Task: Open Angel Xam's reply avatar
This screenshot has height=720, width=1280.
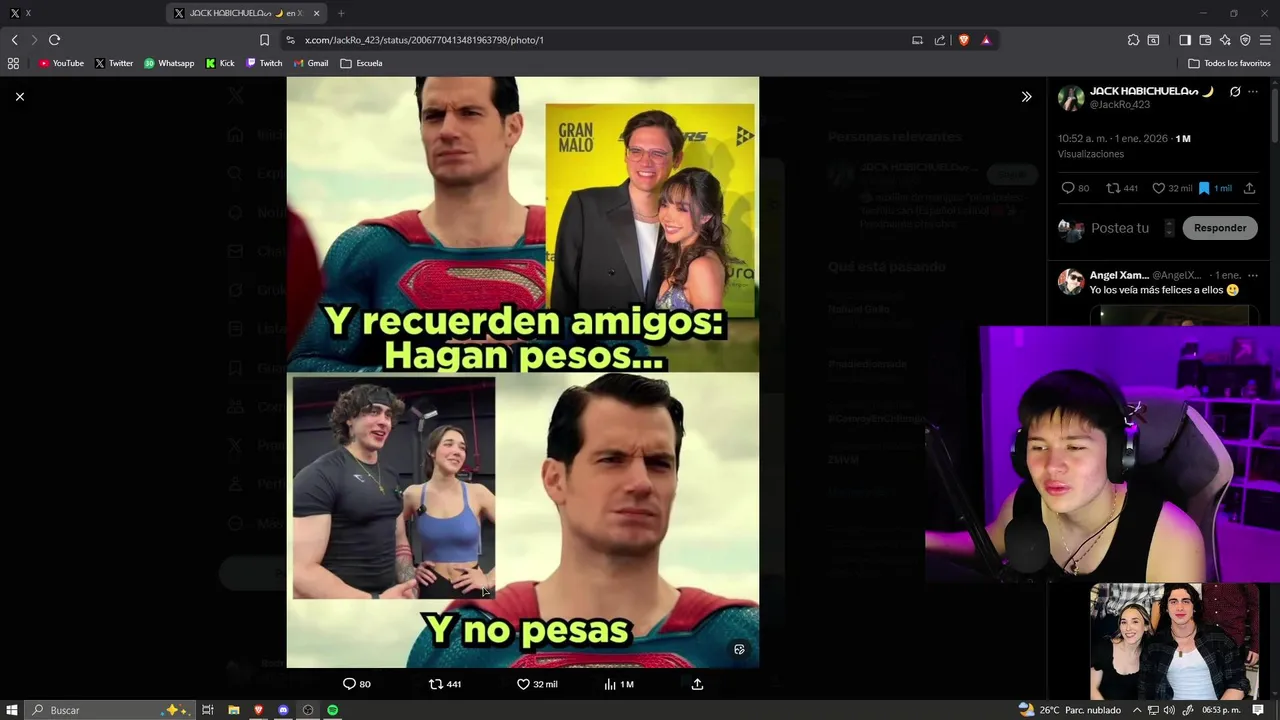Action: (1071, 281)
